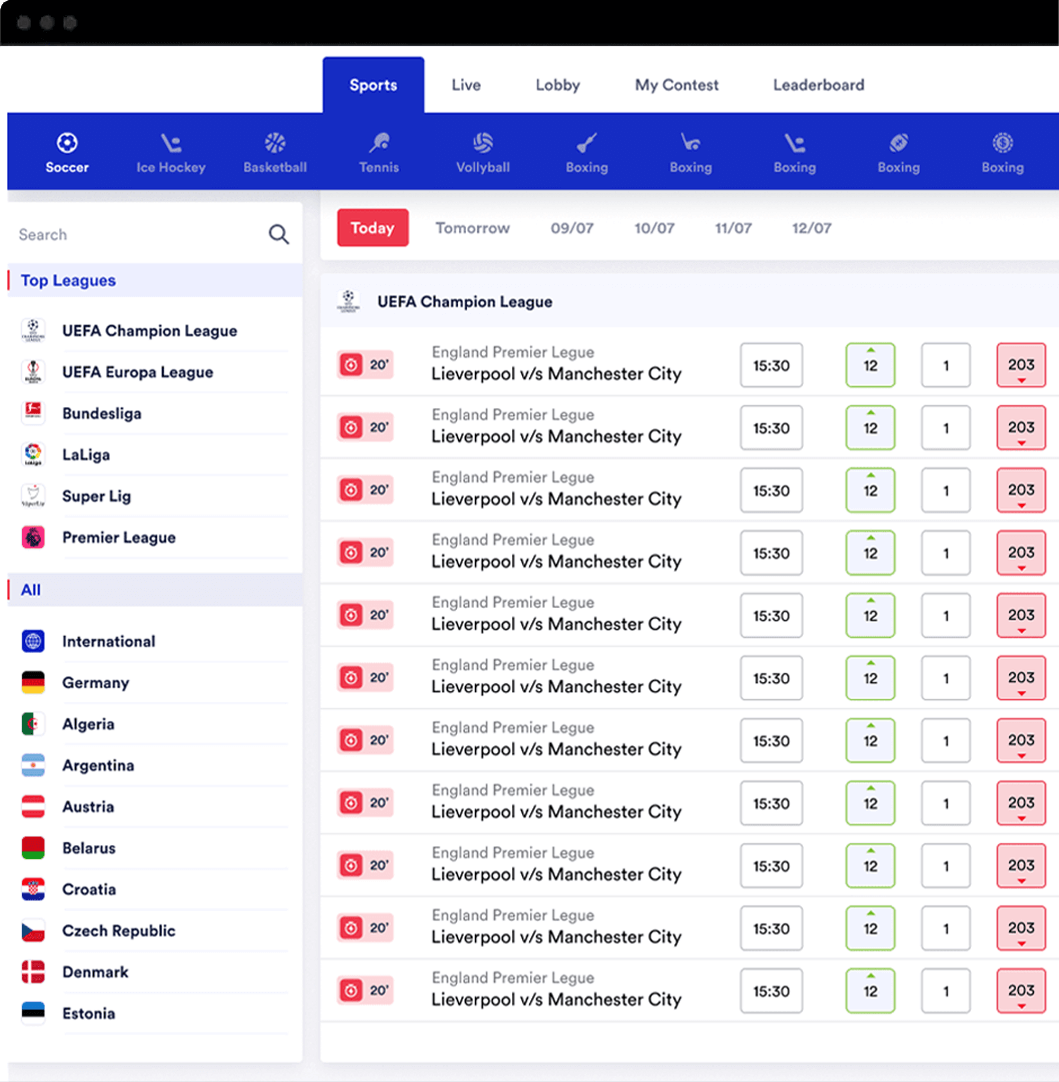Open the first Boxing category
This screenshot has width=1059, height=1082.
(x=586, y=150)
